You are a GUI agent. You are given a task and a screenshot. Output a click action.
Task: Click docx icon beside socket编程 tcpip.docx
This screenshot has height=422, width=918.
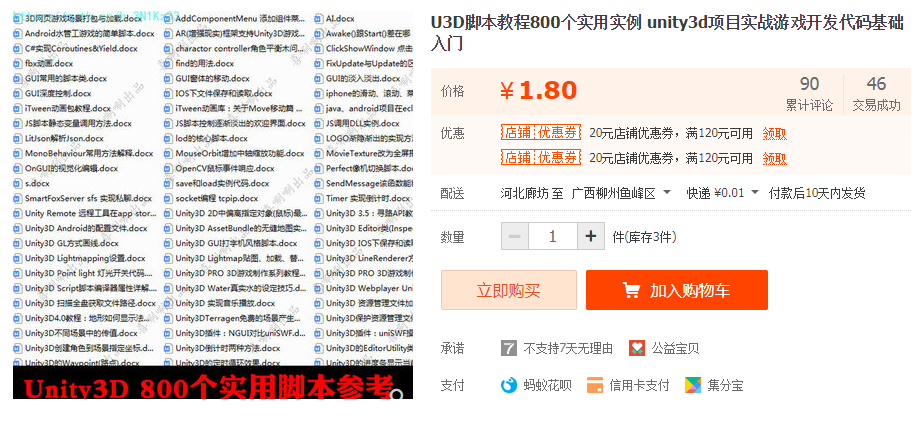(168, 198)
